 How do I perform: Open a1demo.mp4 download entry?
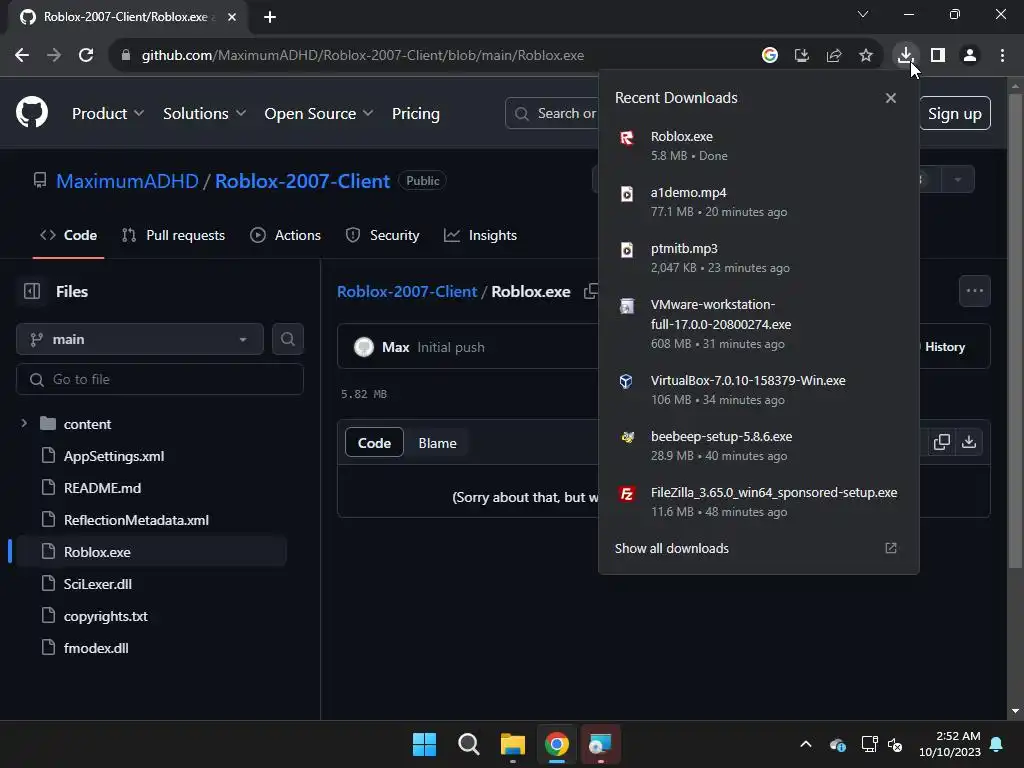point(758,202)
